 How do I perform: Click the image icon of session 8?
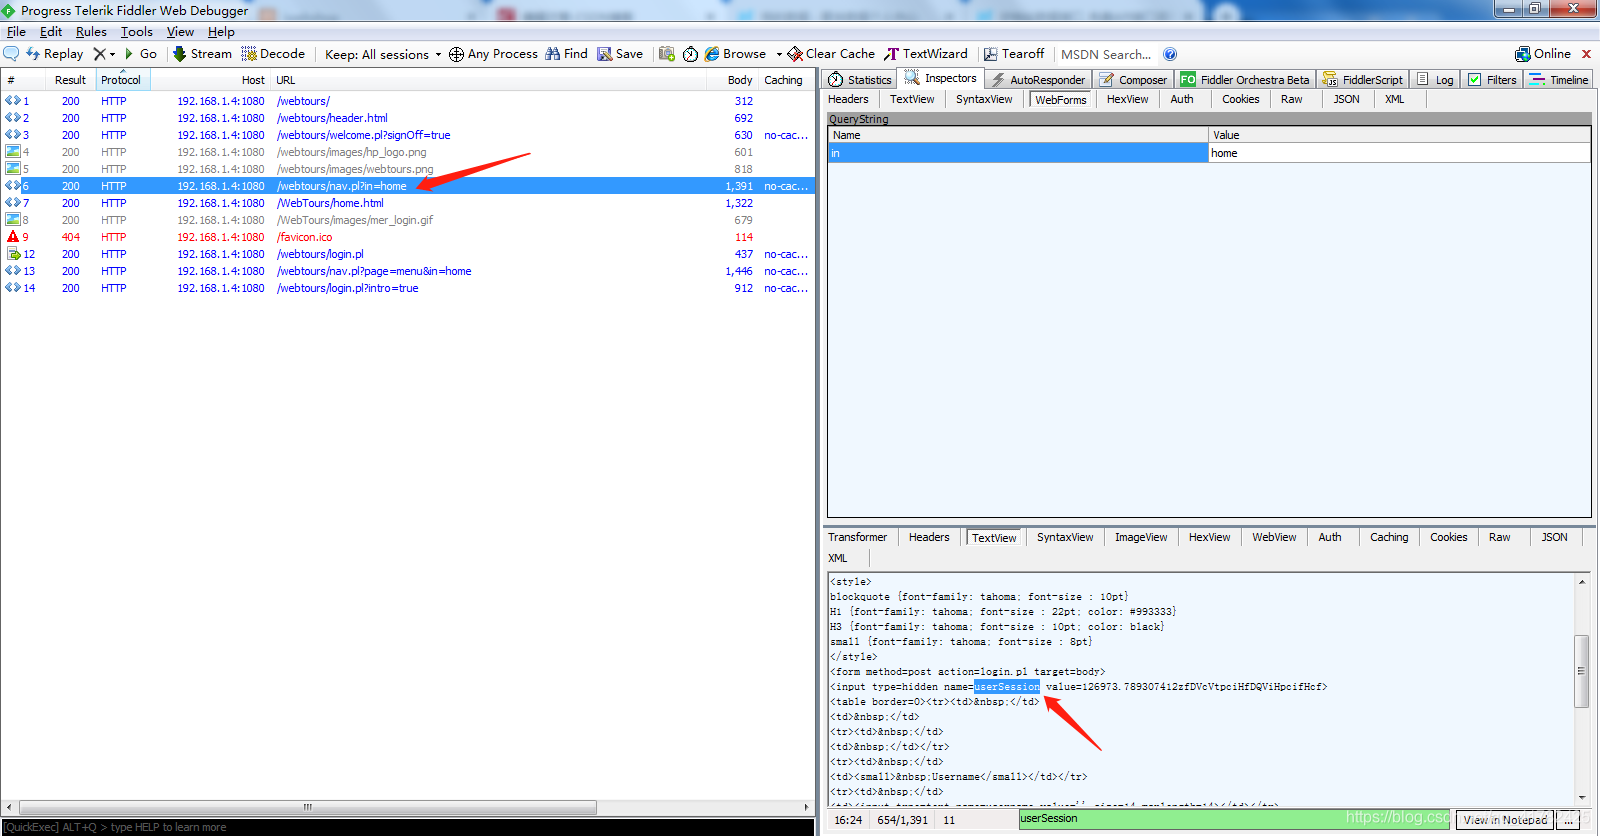point(12,220)
